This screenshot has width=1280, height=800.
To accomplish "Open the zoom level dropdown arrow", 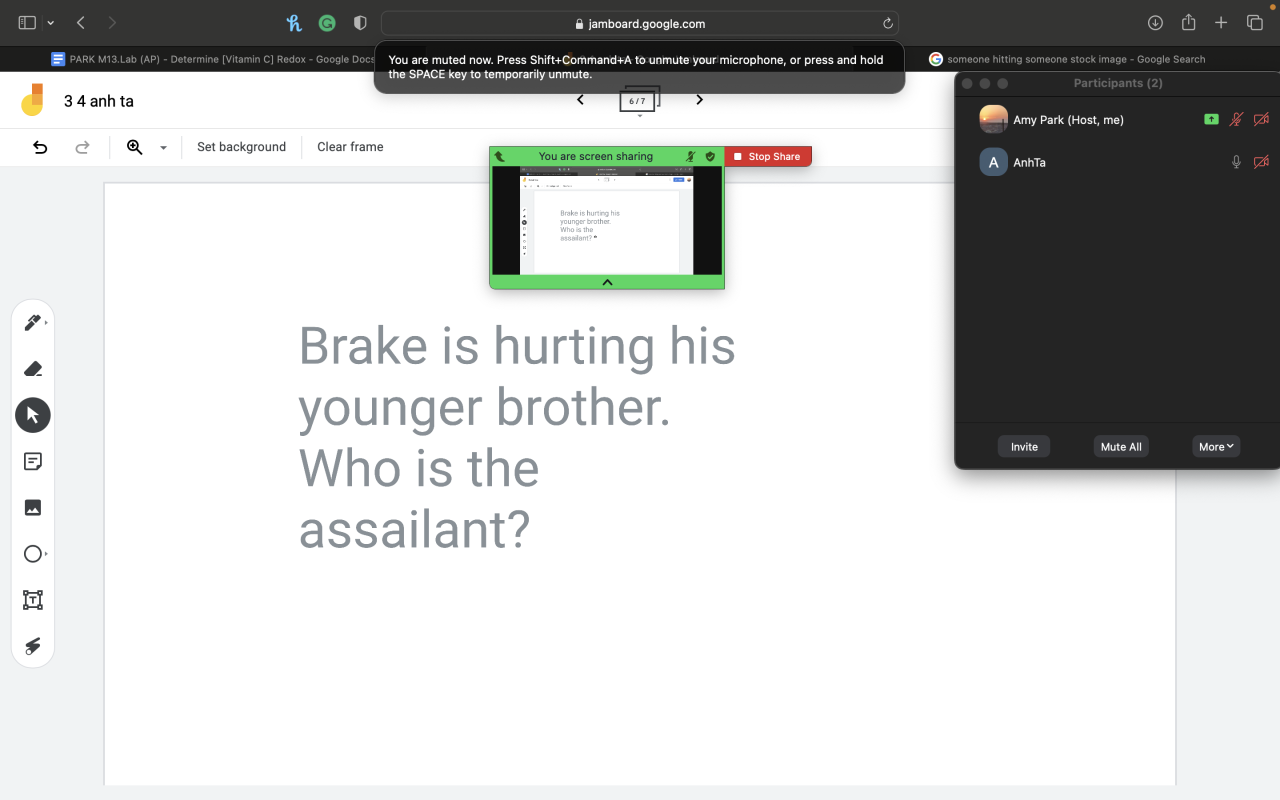I will 163,148.
